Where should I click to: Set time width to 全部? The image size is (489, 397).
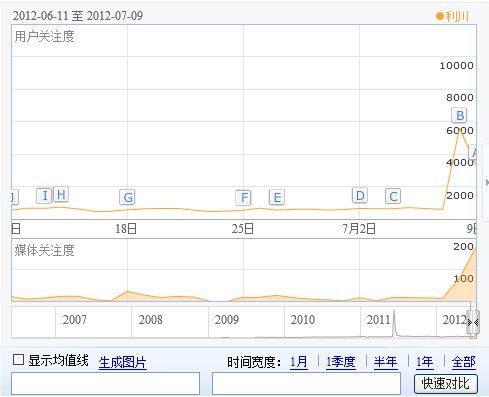click(x=464, y=362)
